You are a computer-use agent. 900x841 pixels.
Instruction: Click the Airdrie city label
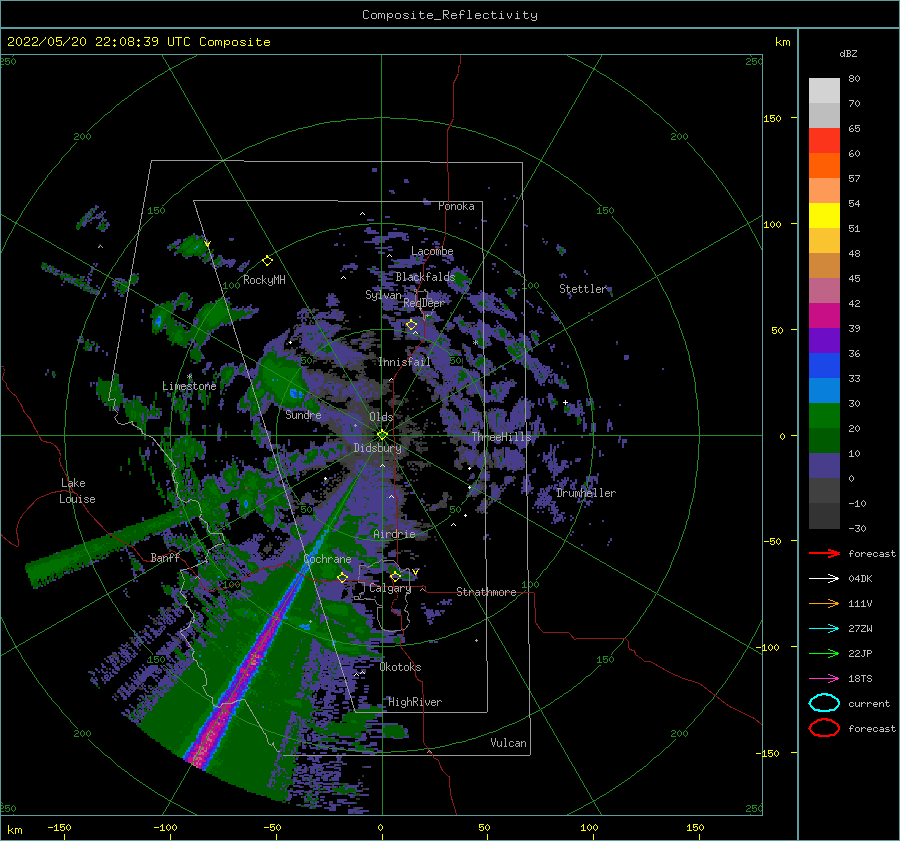(394, 534)
